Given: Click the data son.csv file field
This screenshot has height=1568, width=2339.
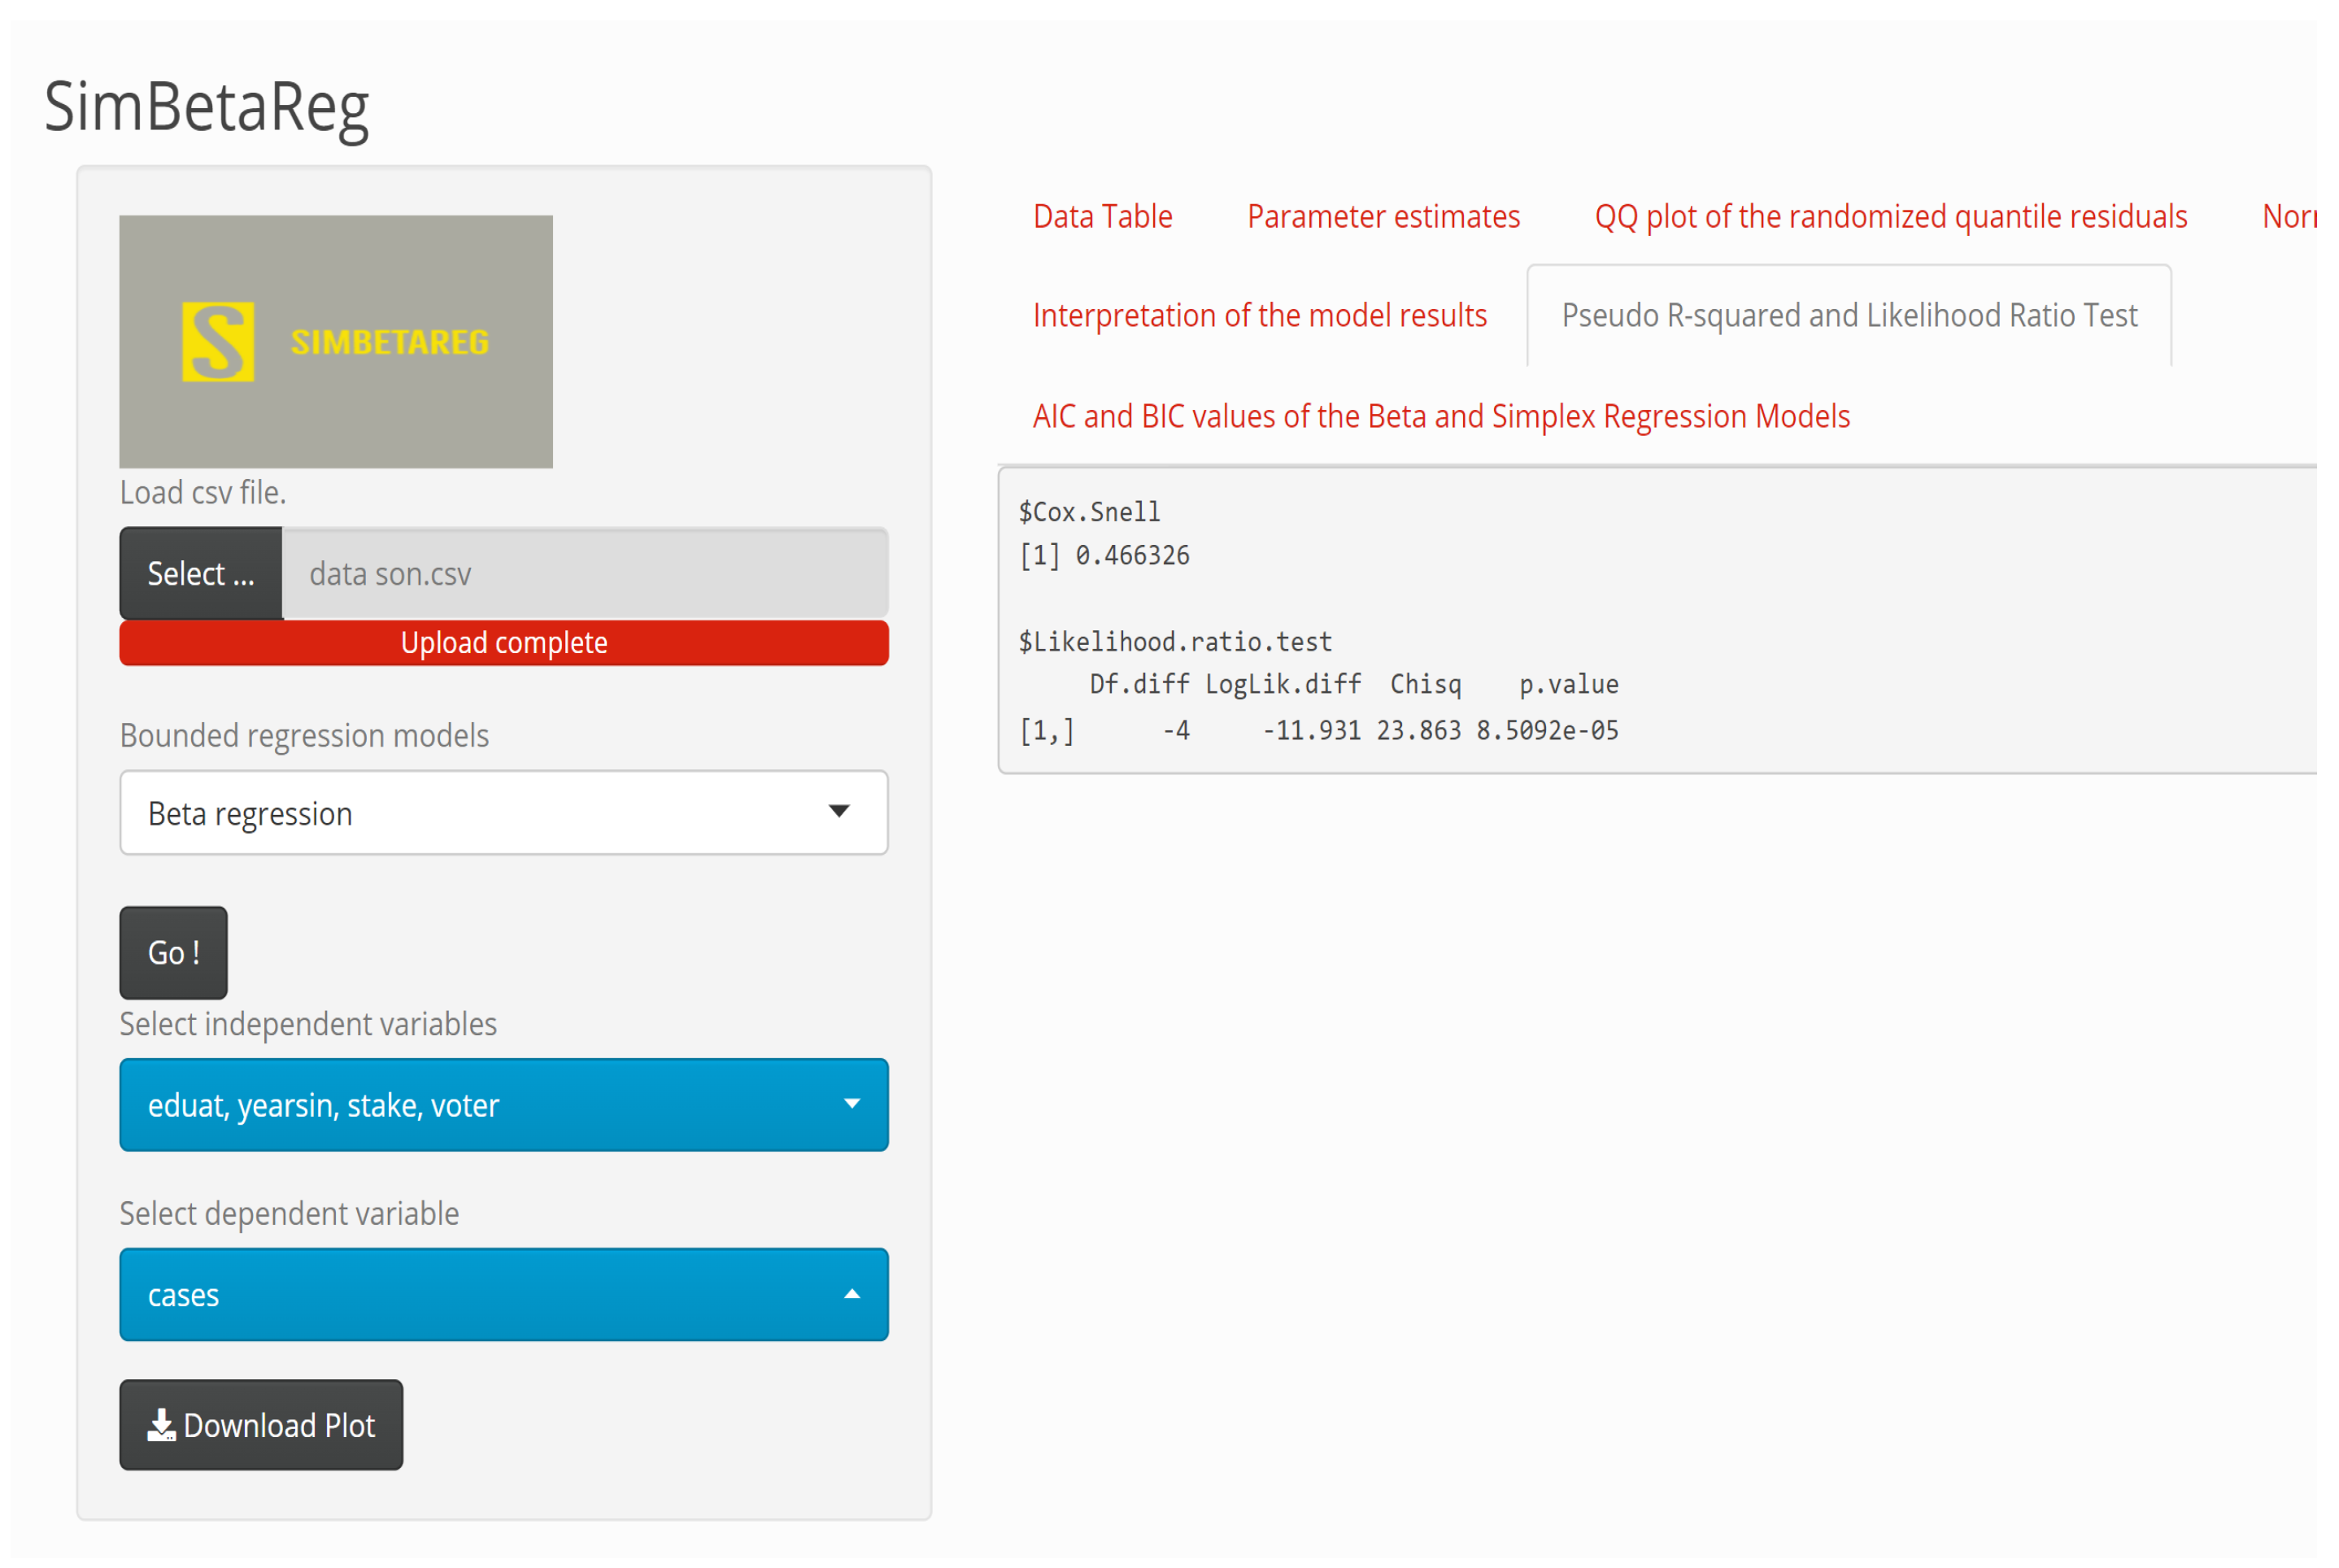Looking at the screenshot, I should pyautogui.click(x=585, y=574).
